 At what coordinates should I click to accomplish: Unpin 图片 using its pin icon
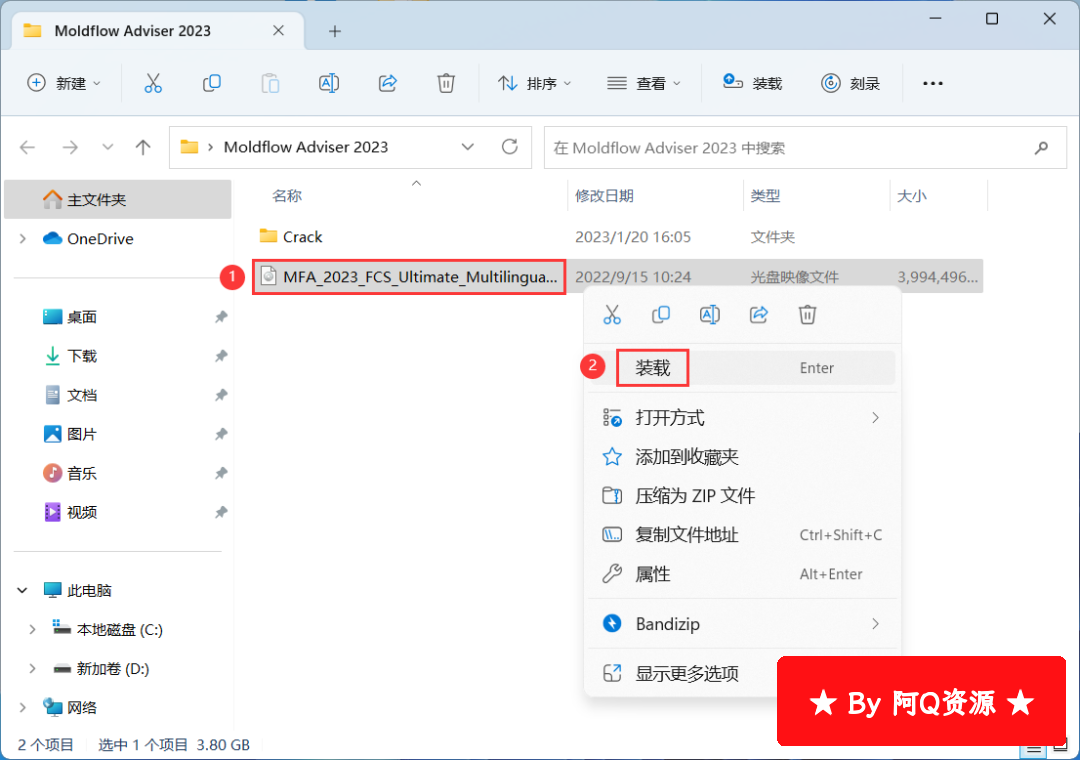point(220,434)
